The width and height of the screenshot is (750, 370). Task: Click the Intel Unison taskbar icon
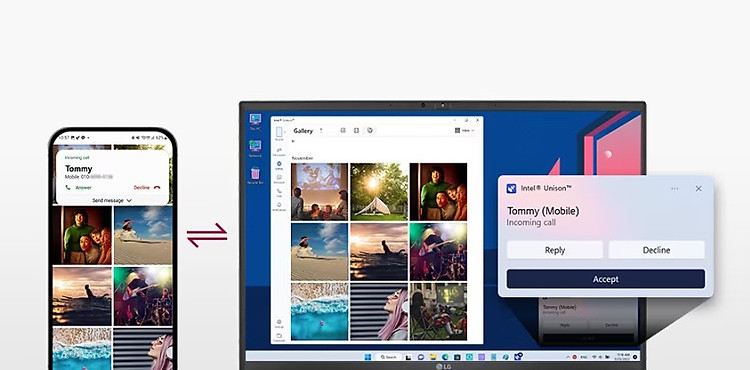(518, 357)
